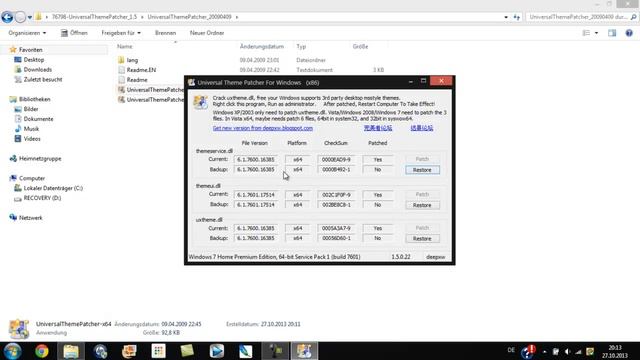This screenshot has width=640, height=360.
Task: Sort files by the Typ column
Action: pos(301,47)
